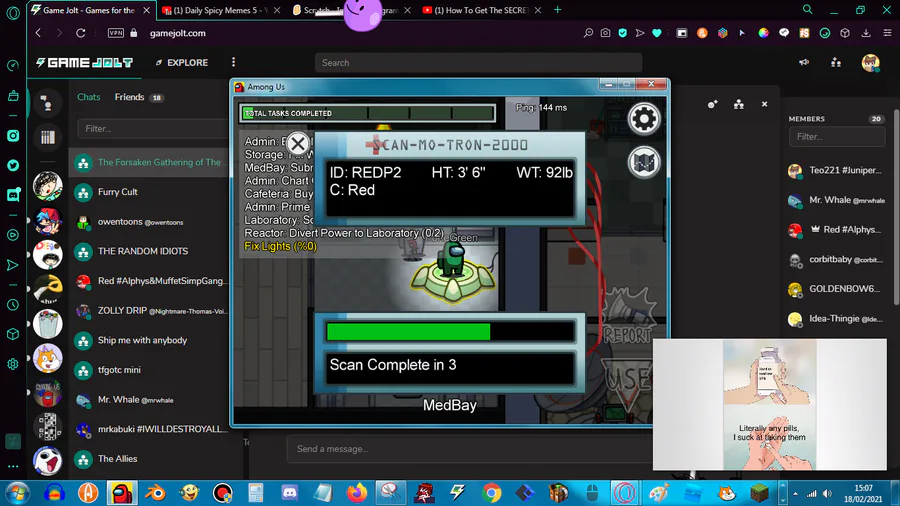900x506 pixels.
Task: Select member Teo221 #Juniper
Action: click(837, 170)
